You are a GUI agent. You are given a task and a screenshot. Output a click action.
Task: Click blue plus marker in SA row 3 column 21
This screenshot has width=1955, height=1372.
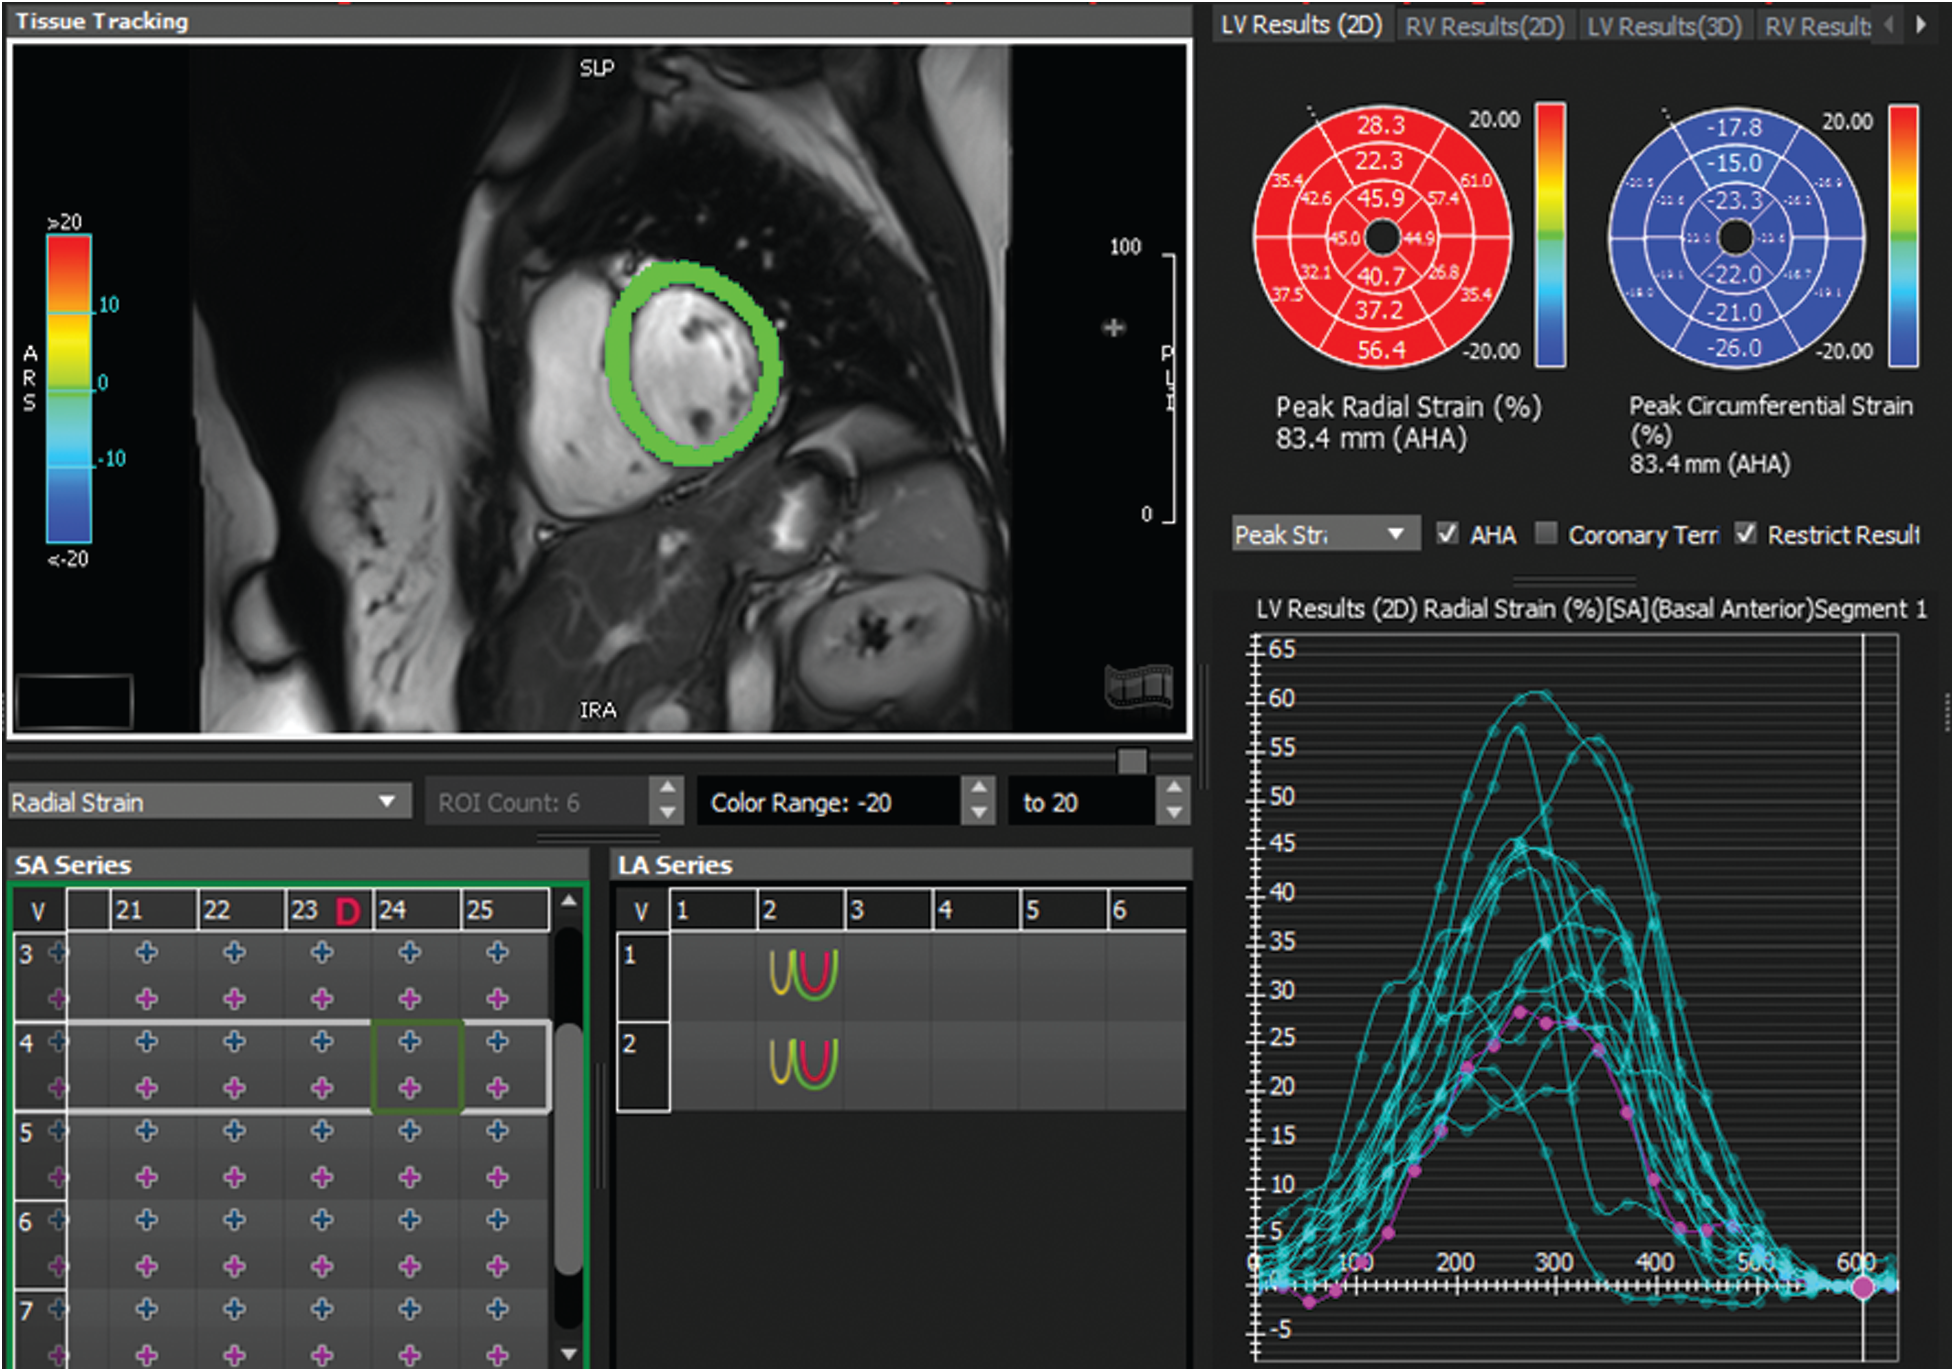coord(147,952)
